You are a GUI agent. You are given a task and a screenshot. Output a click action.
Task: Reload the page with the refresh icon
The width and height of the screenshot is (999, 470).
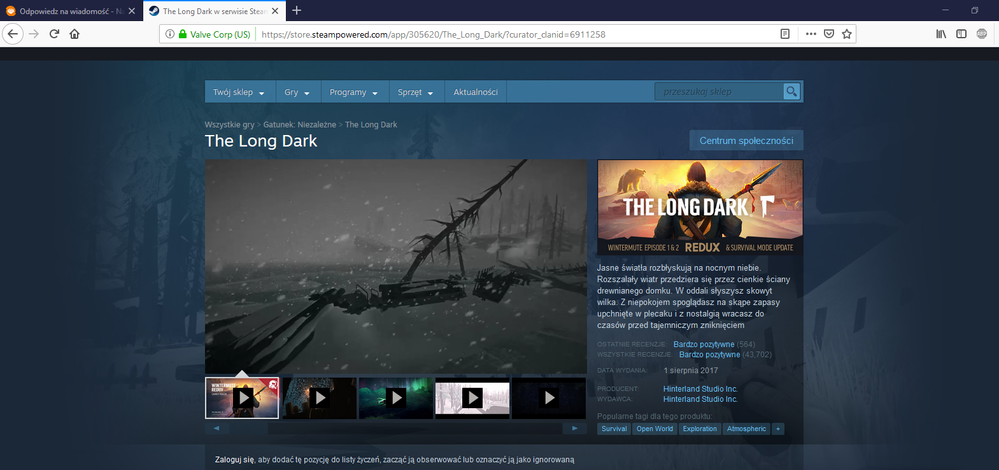[53, 33]
